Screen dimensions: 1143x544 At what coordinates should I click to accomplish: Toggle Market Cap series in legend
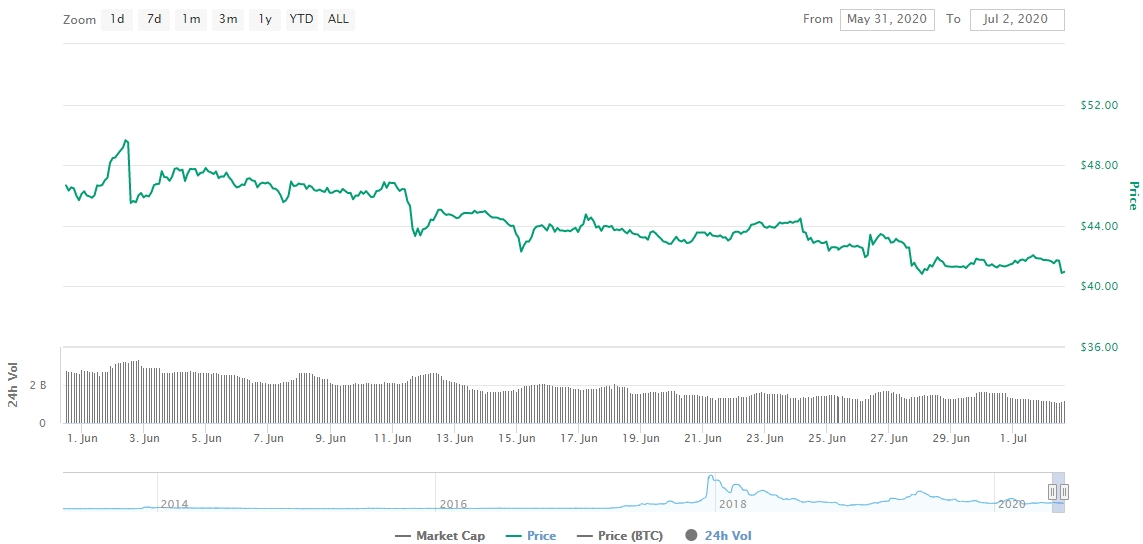440,536
